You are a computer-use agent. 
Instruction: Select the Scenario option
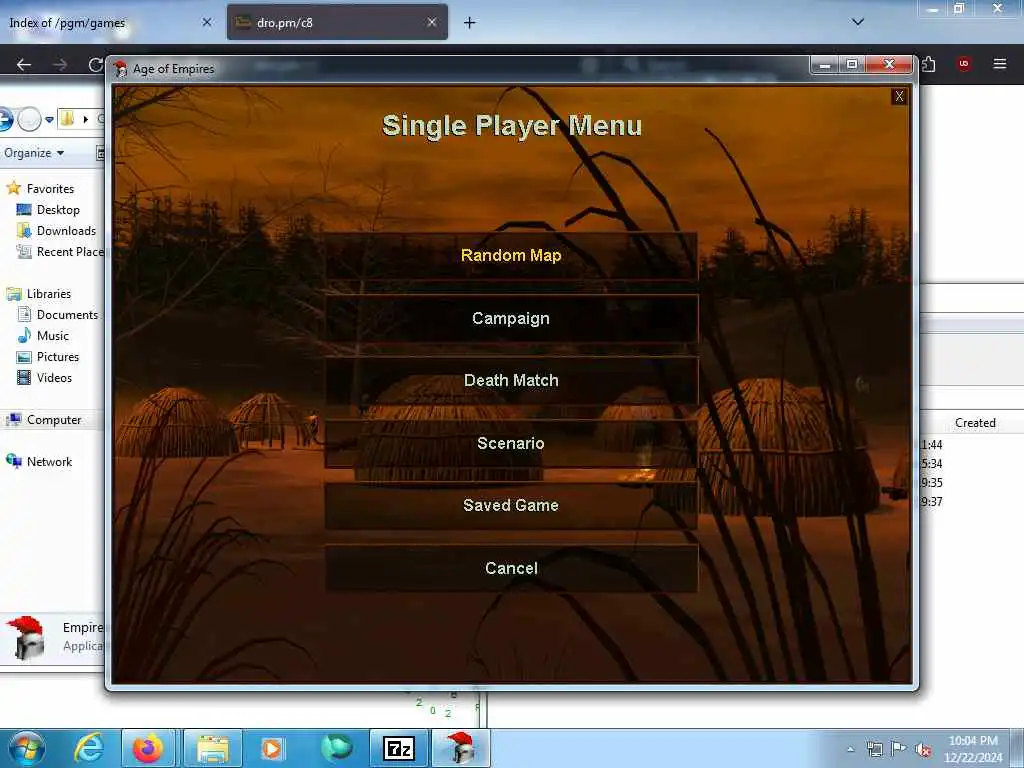point(511,443)
